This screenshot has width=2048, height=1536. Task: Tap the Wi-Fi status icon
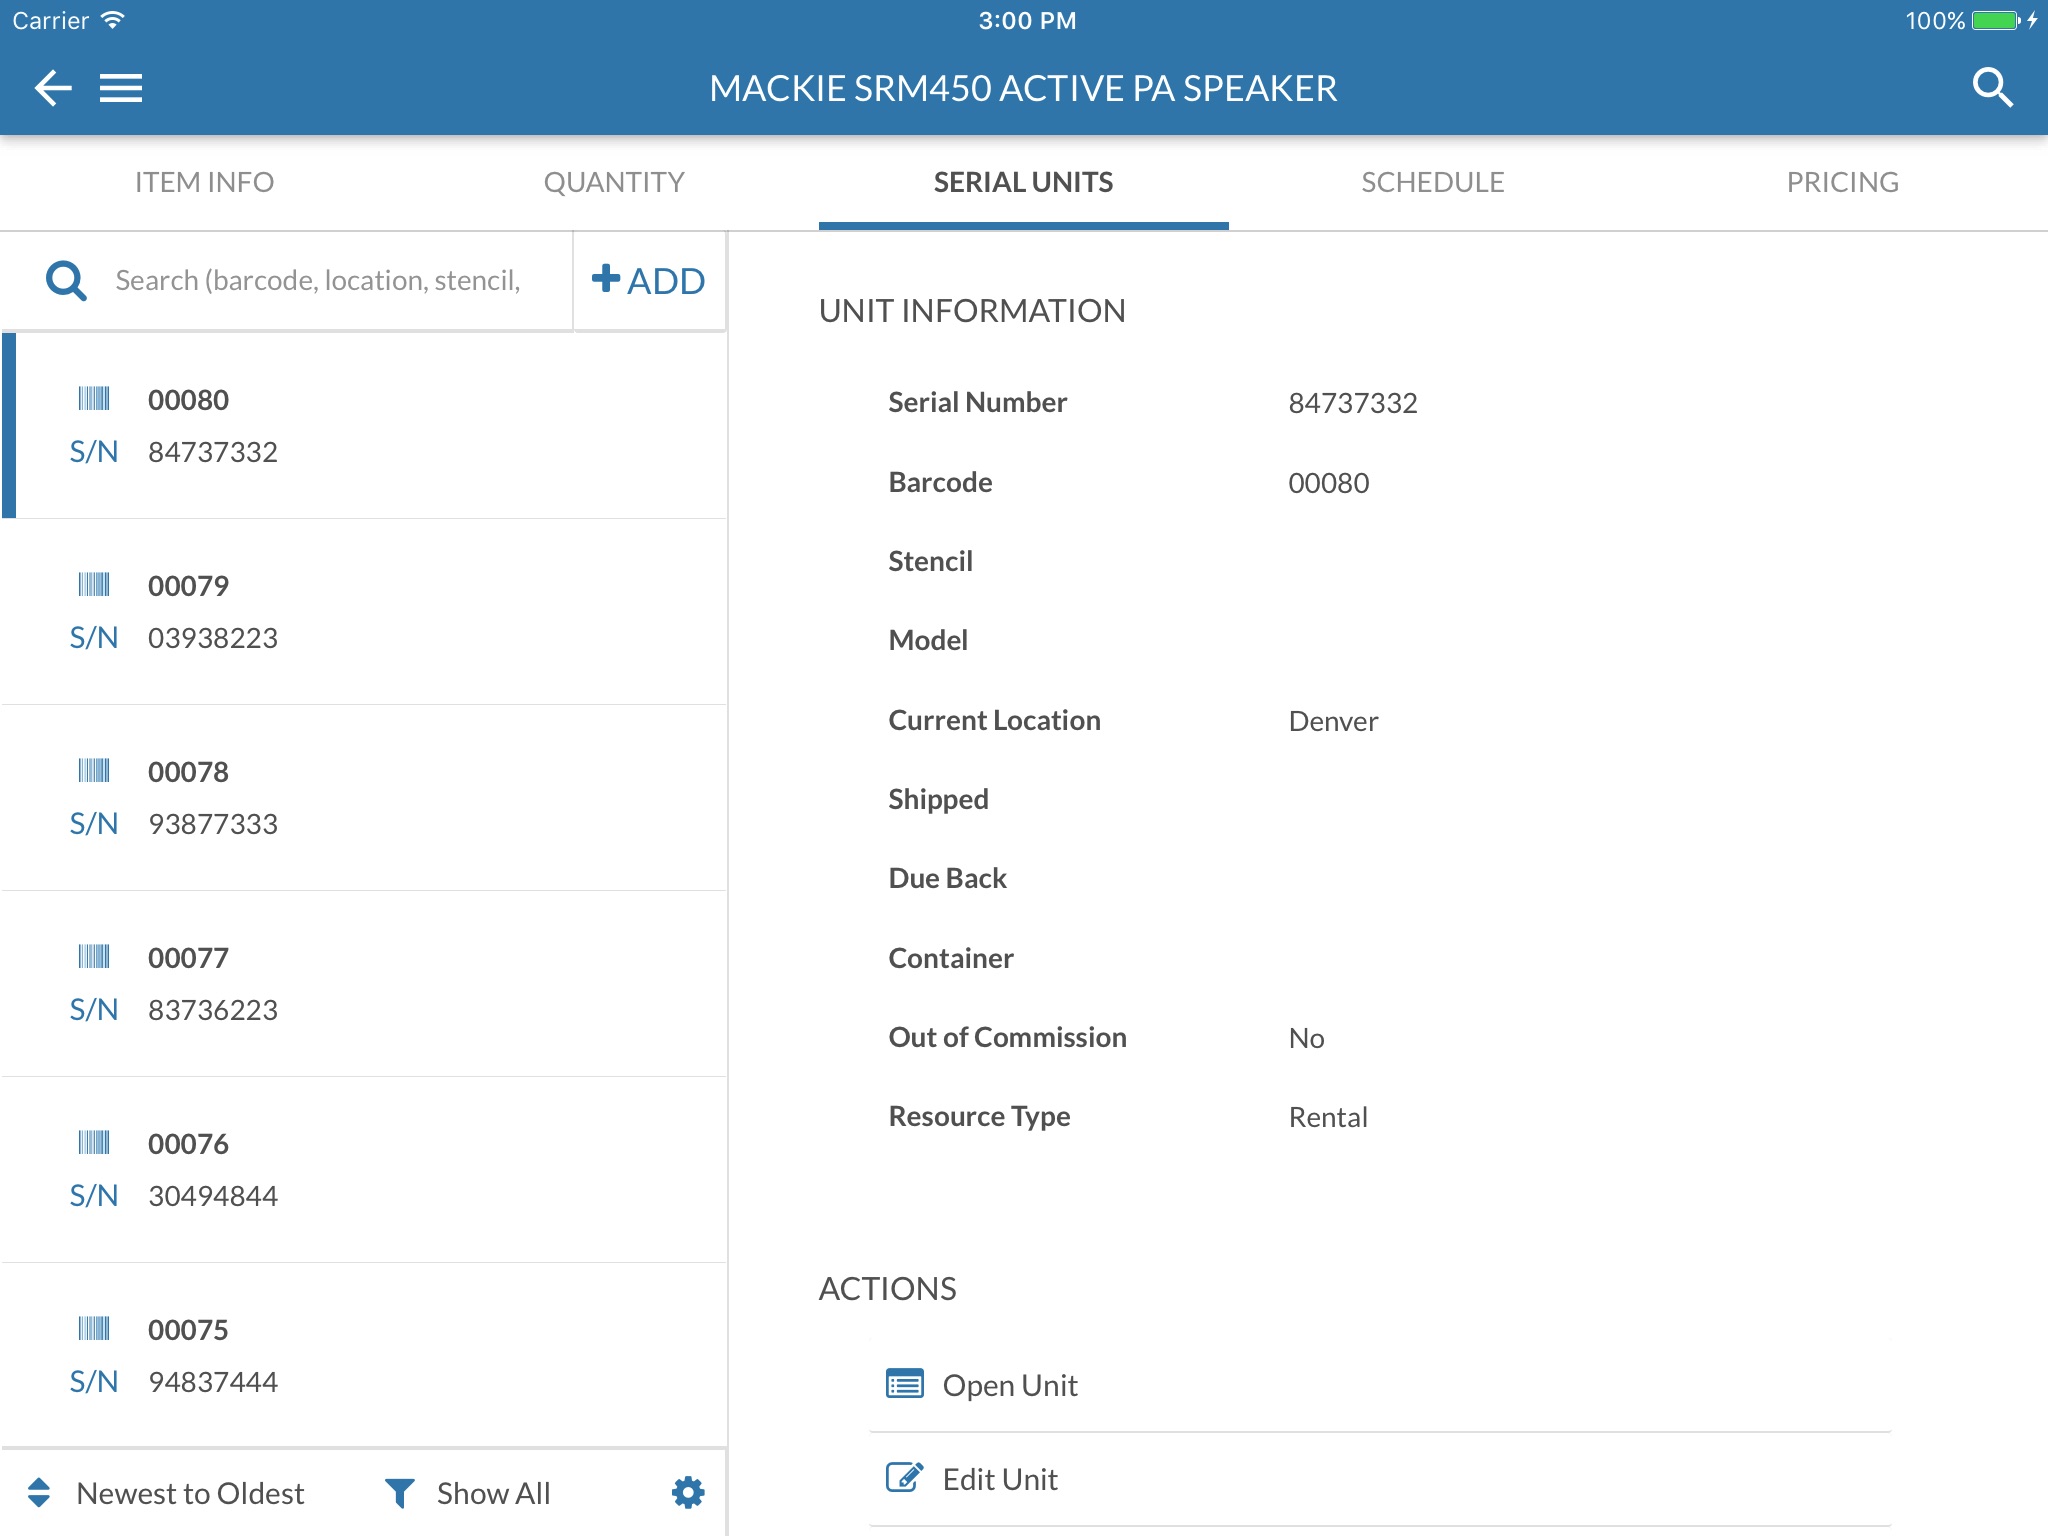point(112,20)
